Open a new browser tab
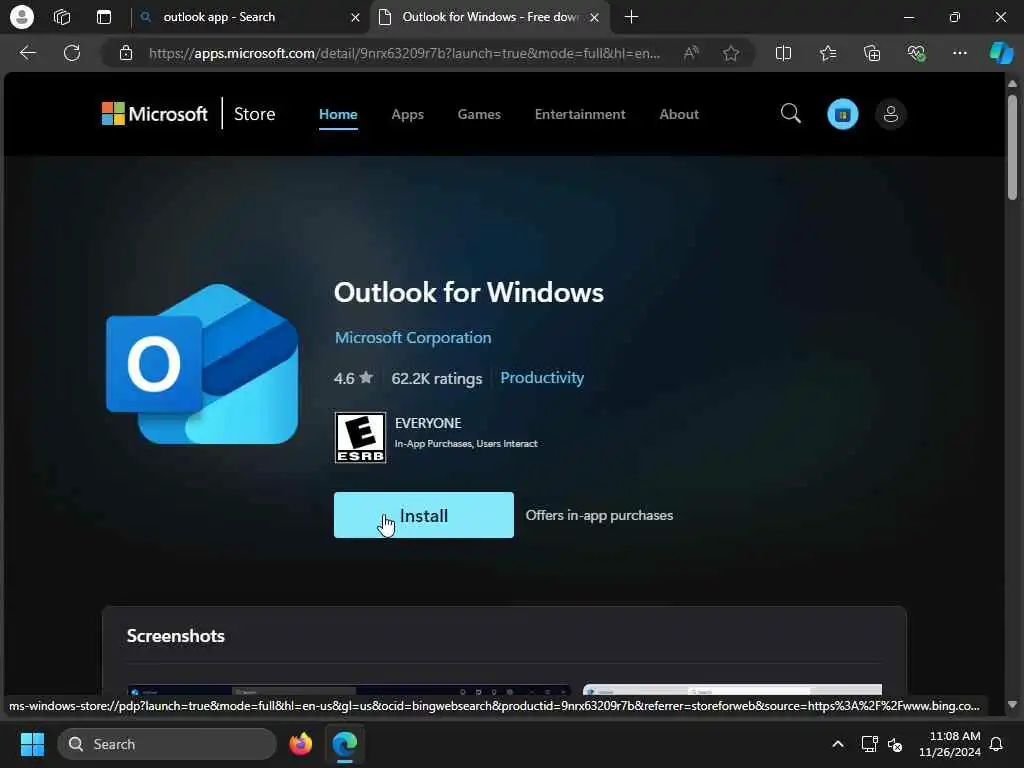The width and height of the screenshot is (1024, 768). coord(631,17)
